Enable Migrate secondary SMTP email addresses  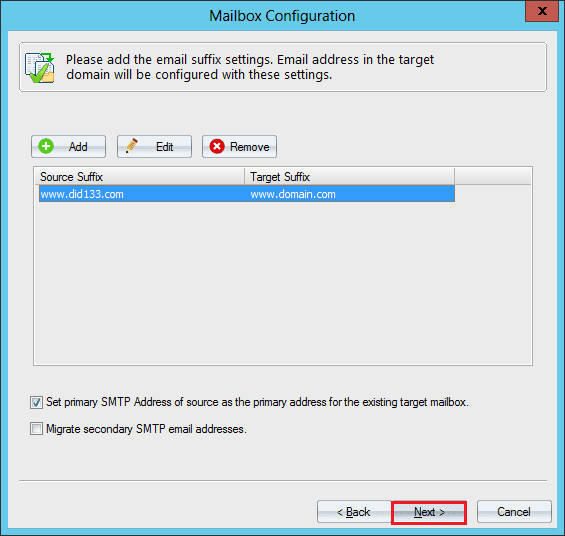coord(36,429)
